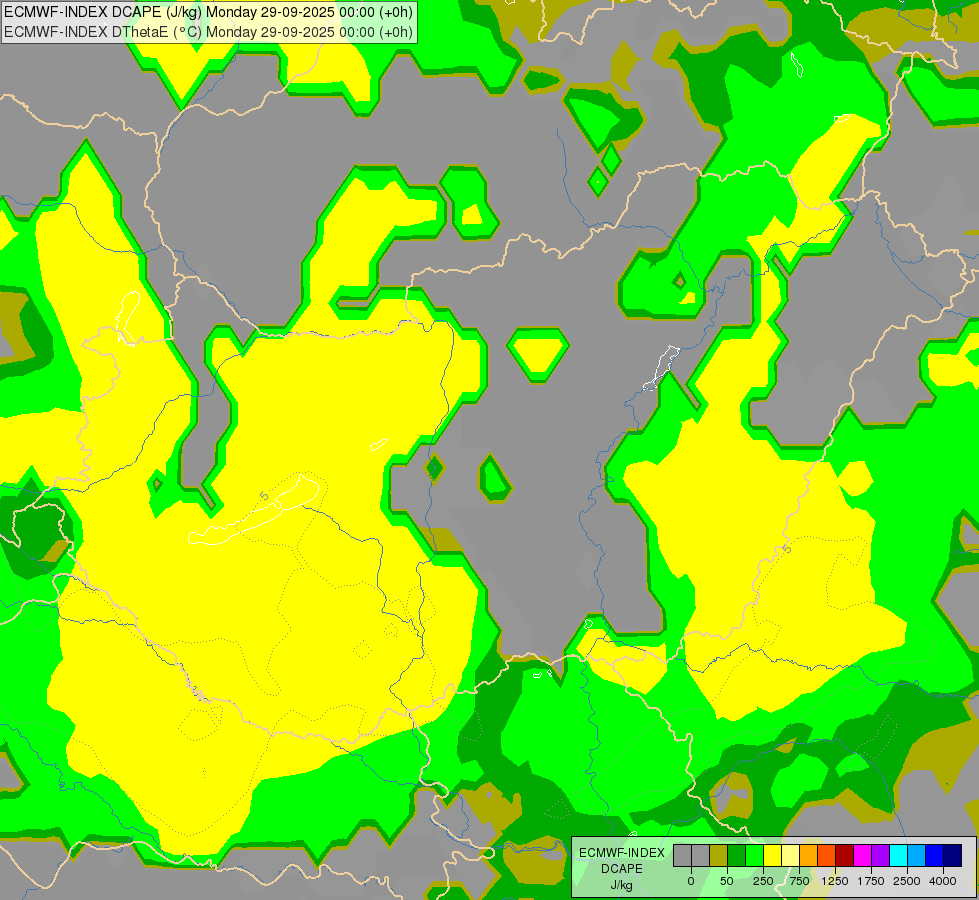This screenshot has width=979, height=900.
Task: Select the navy blue swatch at legend end
Action: (x=952, y=855)
